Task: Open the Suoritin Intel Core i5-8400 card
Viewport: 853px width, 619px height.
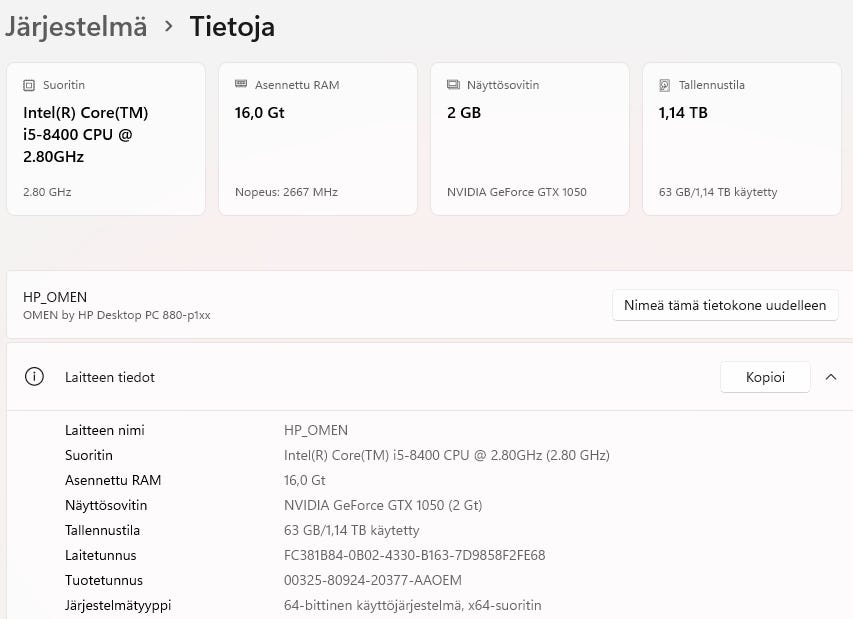Action: click(106, 139)
